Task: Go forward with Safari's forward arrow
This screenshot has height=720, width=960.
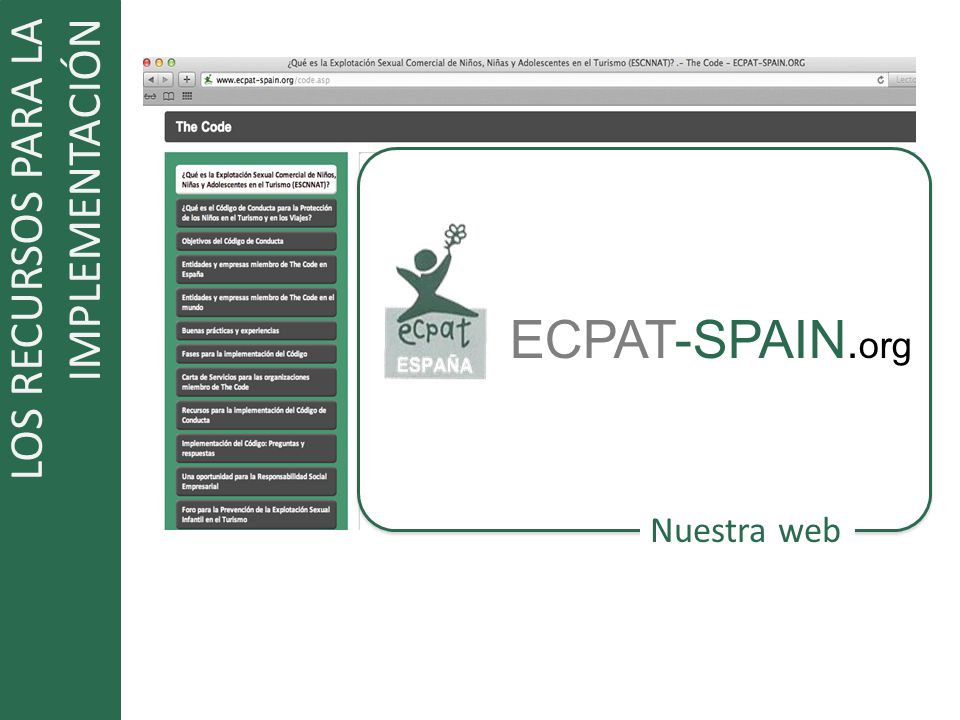Action: pyautogui.click(x=165, y=80)
